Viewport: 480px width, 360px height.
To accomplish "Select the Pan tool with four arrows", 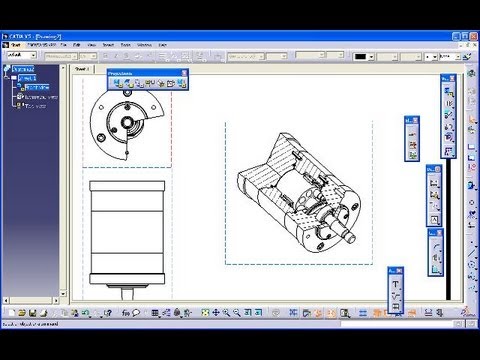I will click(216, 313).
